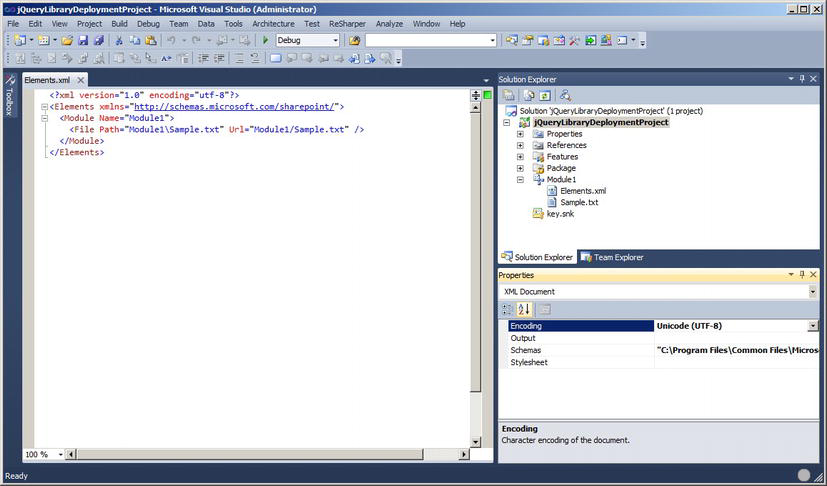The height and width of the screenshot is (486, 827).
Task: Collapse the Module1 node in Solution Explorer
Action: 520,180
